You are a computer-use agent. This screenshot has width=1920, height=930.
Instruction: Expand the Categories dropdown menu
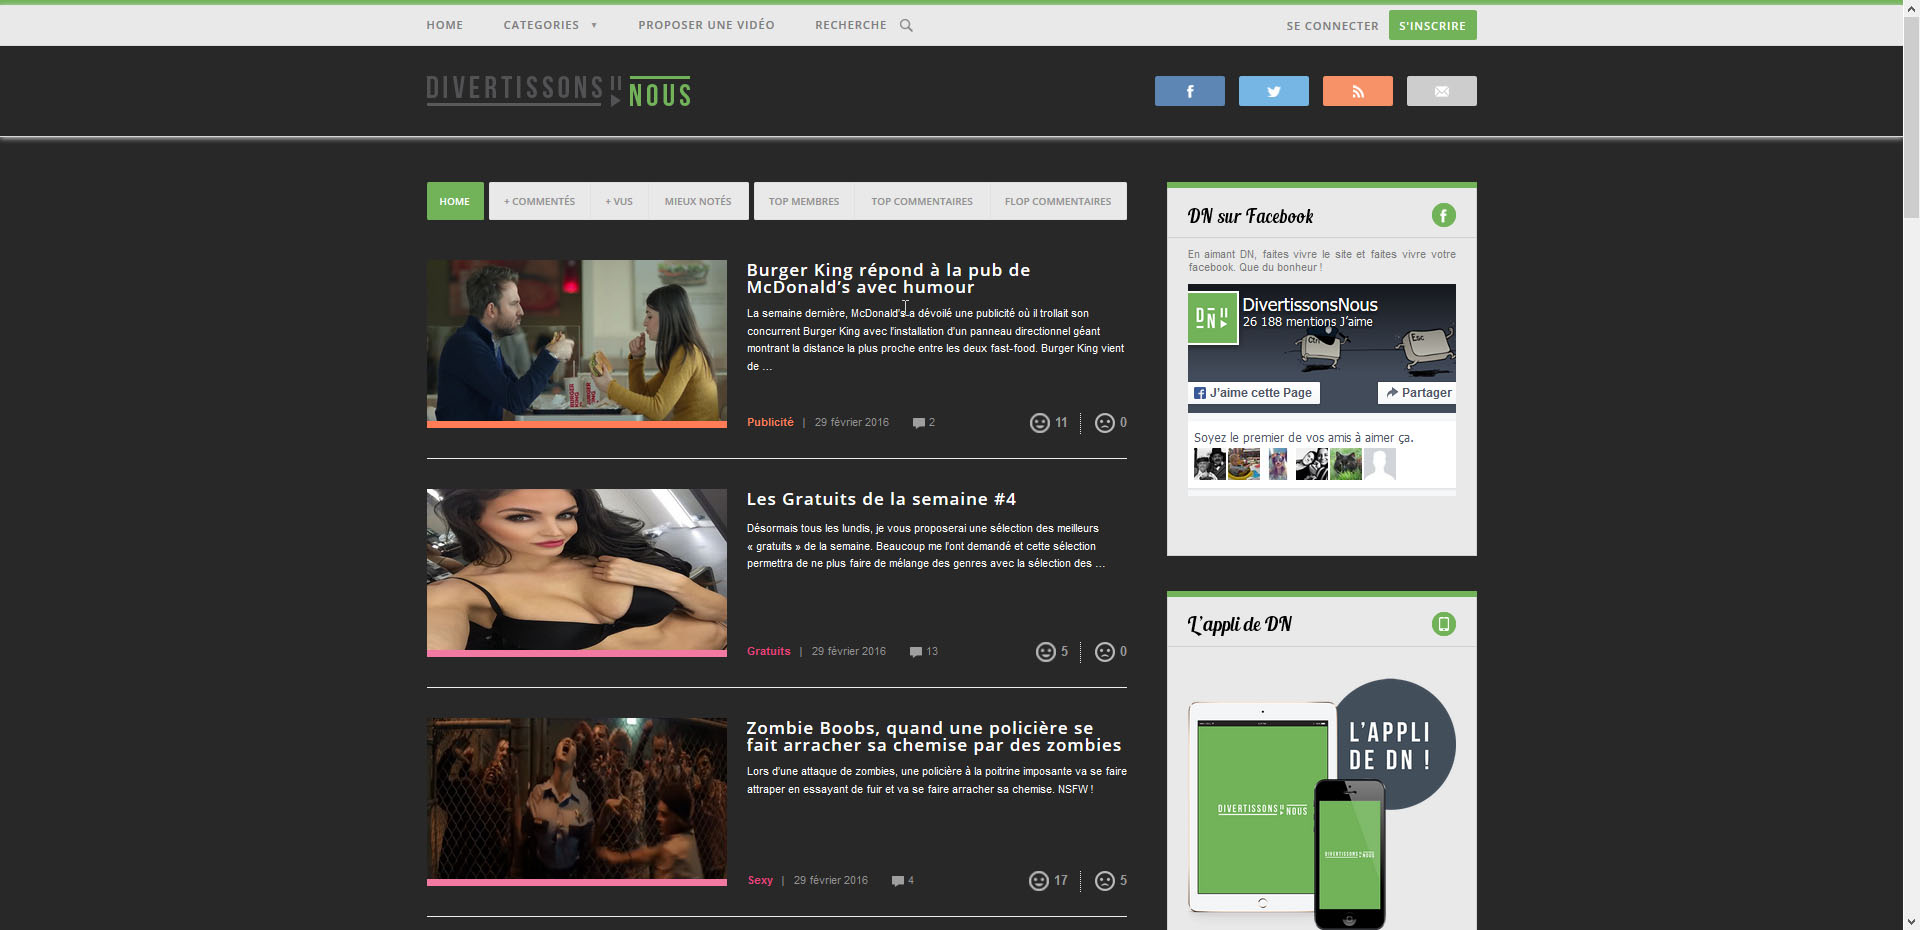click(550, 25)
